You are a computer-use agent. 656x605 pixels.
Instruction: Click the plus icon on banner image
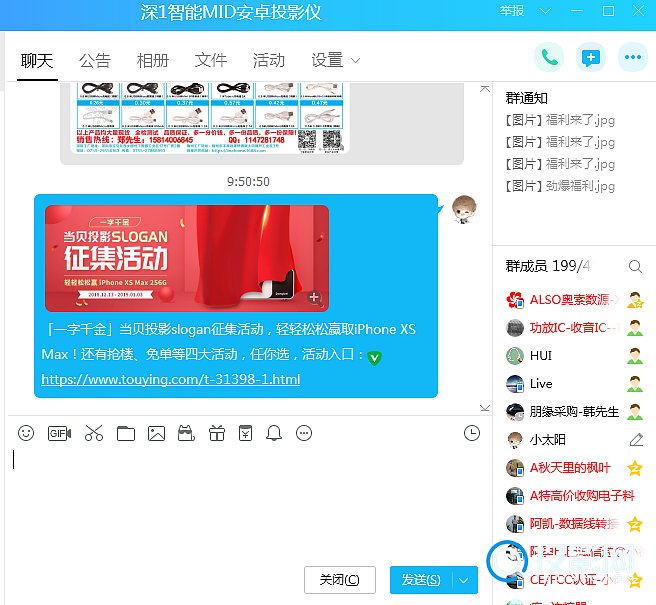pos(314,297)
